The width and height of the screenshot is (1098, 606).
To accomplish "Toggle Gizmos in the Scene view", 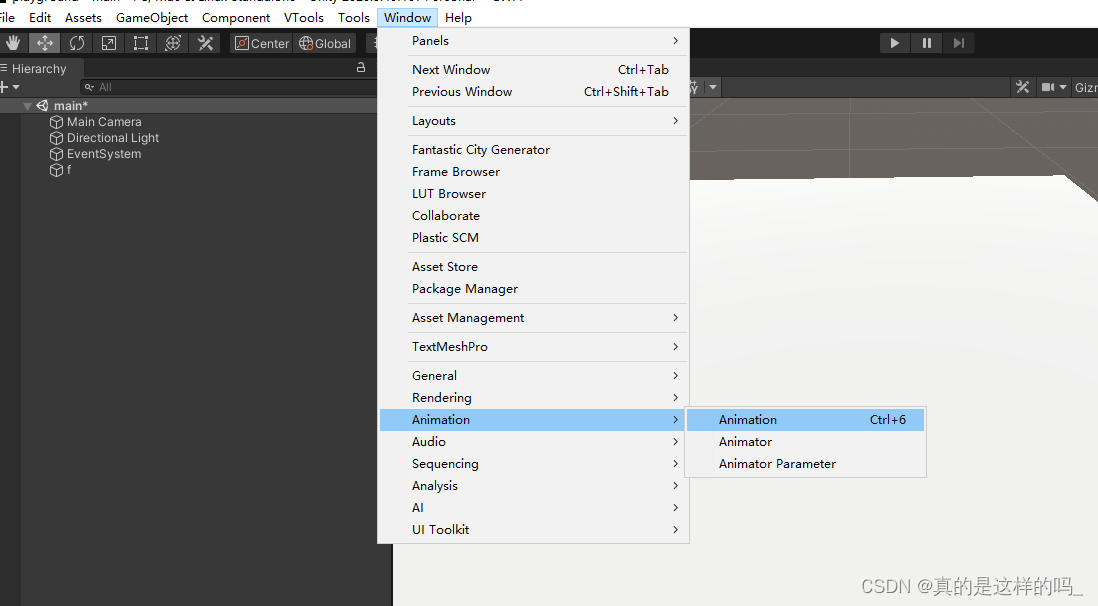I will pyautogui.click(x=1085, y=87).
